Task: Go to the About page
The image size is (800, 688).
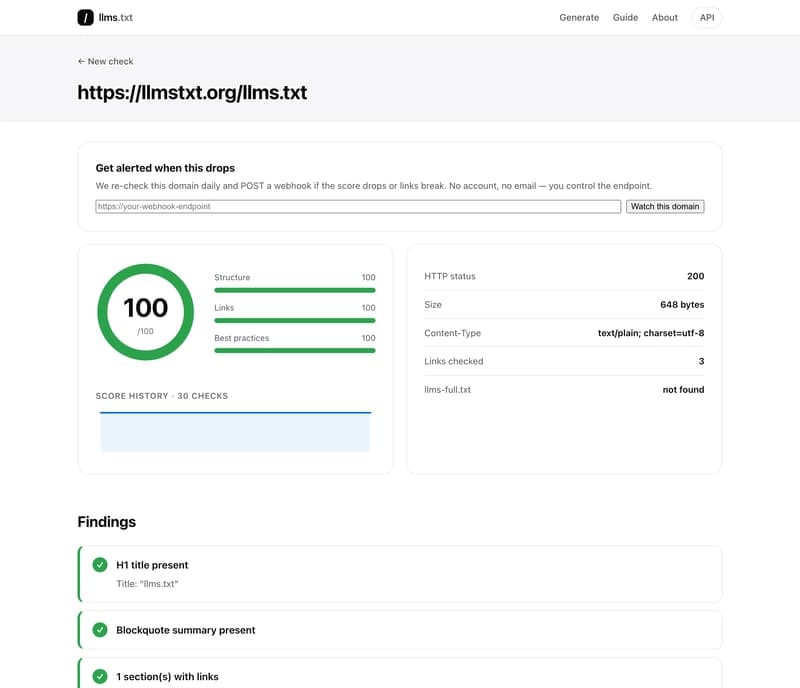Action: coord(664,17)
